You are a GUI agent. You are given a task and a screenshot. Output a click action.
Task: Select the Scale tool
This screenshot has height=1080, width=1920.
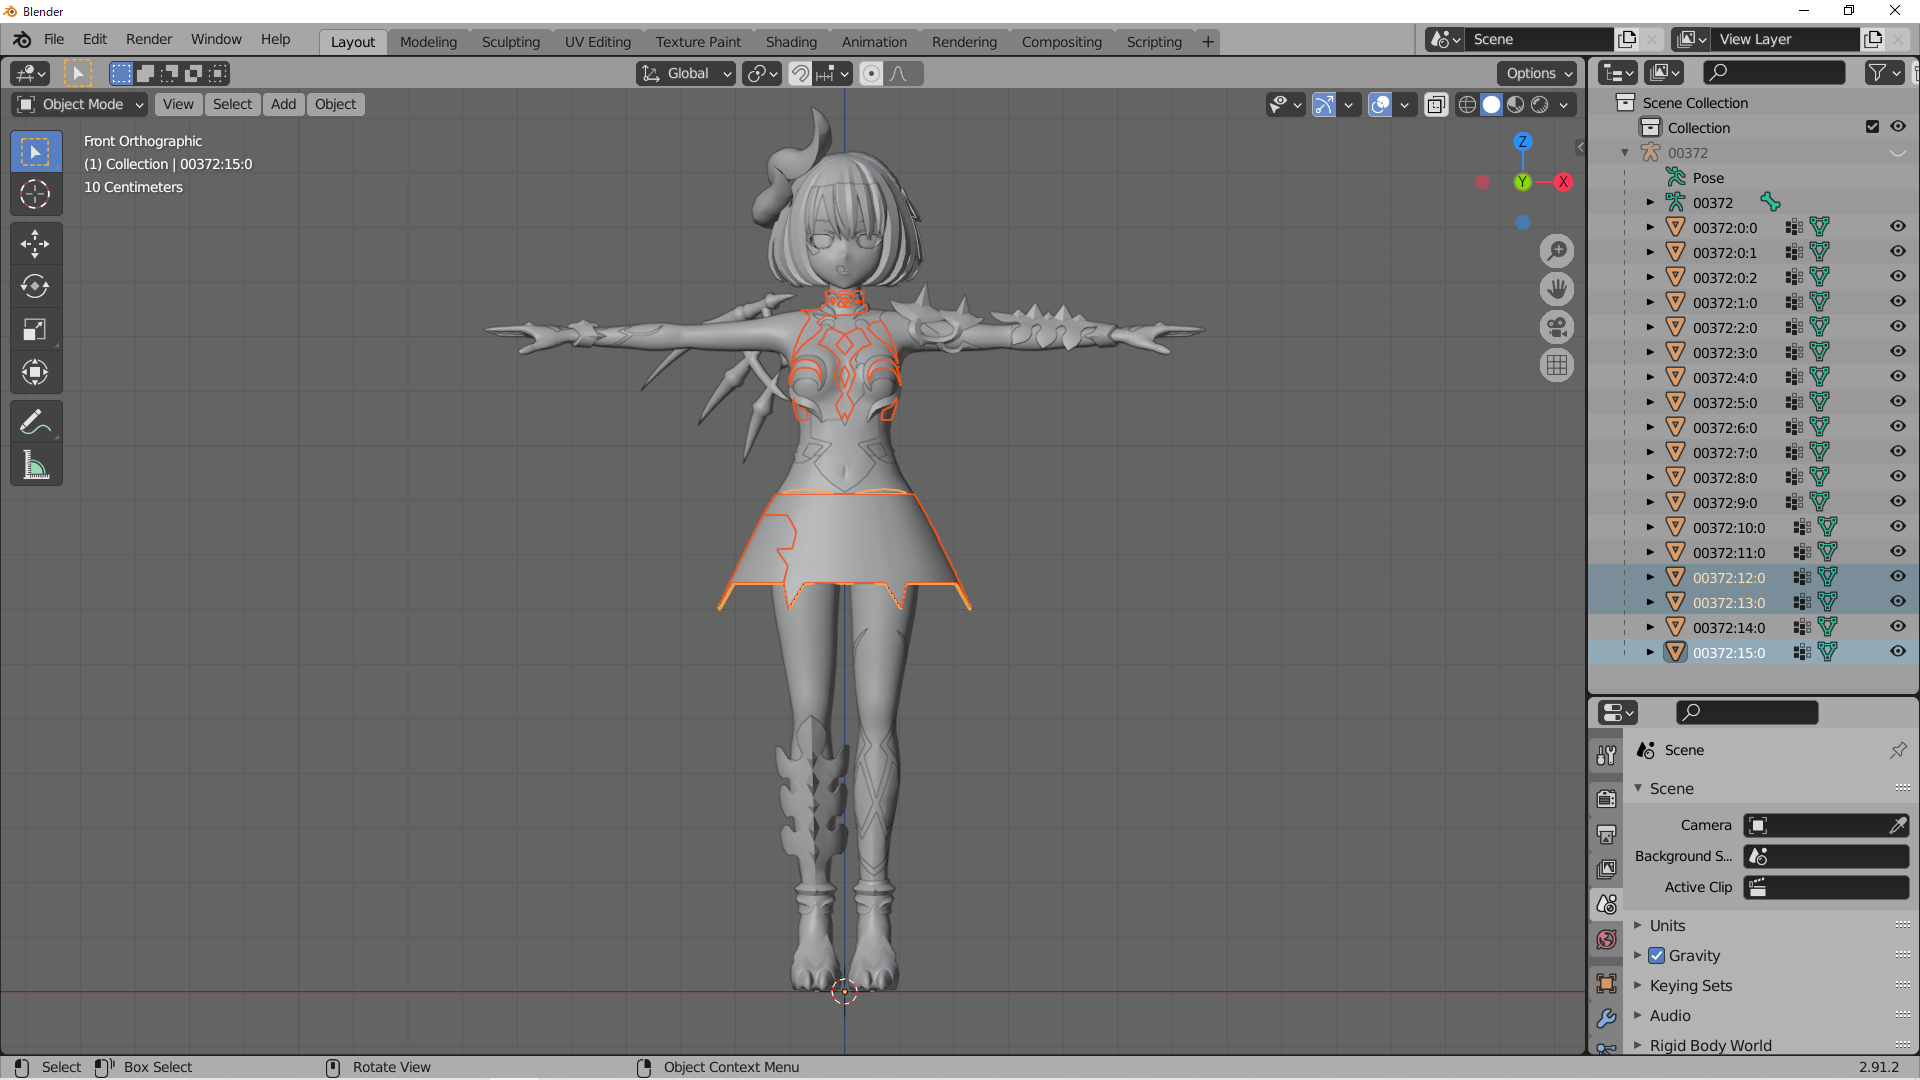point(35,329)
